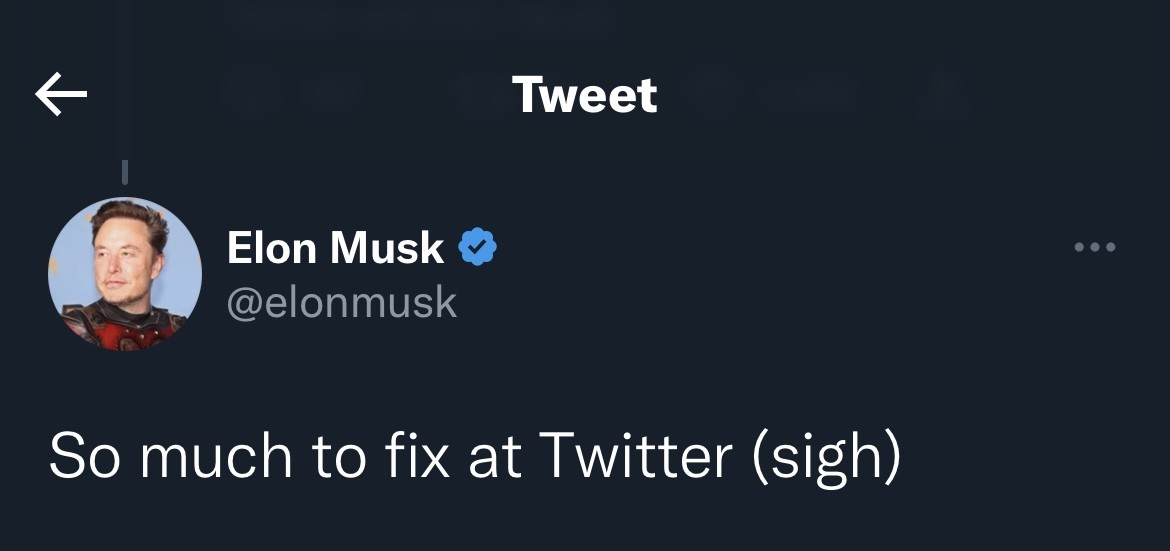Tap the thread connector line above the avatar
The height and width of the screenshot is (551, 1170).
(125, 171)
